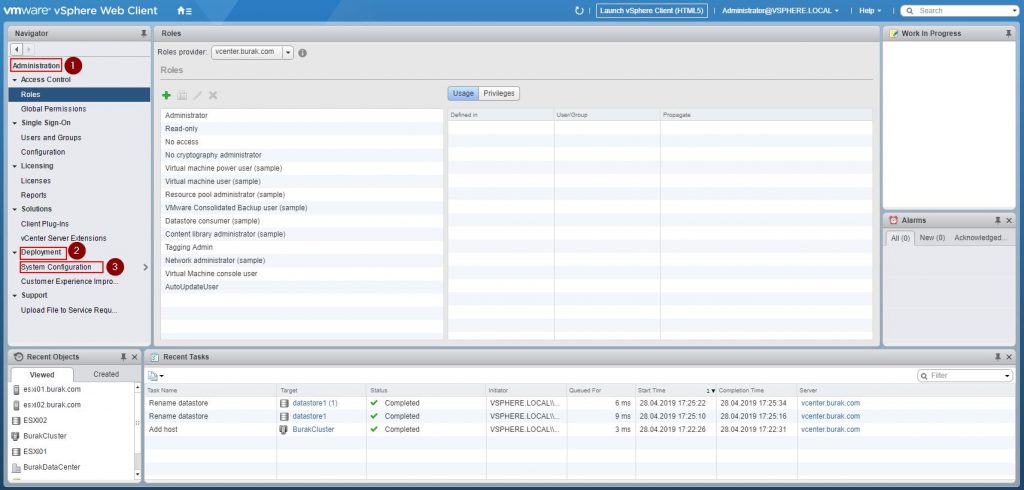Viewport: 1024px width, 490px height.
Task: Open Client Plug-Ins in Navigator
Action: click(x=44, y=224)
